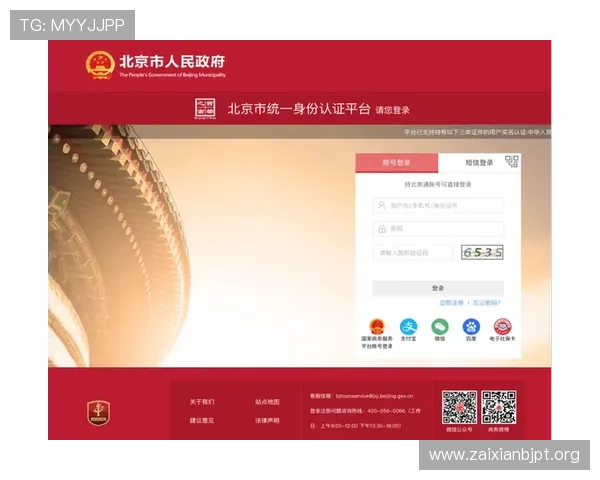This screenshot has width=600, height=480.
Task: Switch to 短信登录 tab
Action: click(x=479, y=163)
